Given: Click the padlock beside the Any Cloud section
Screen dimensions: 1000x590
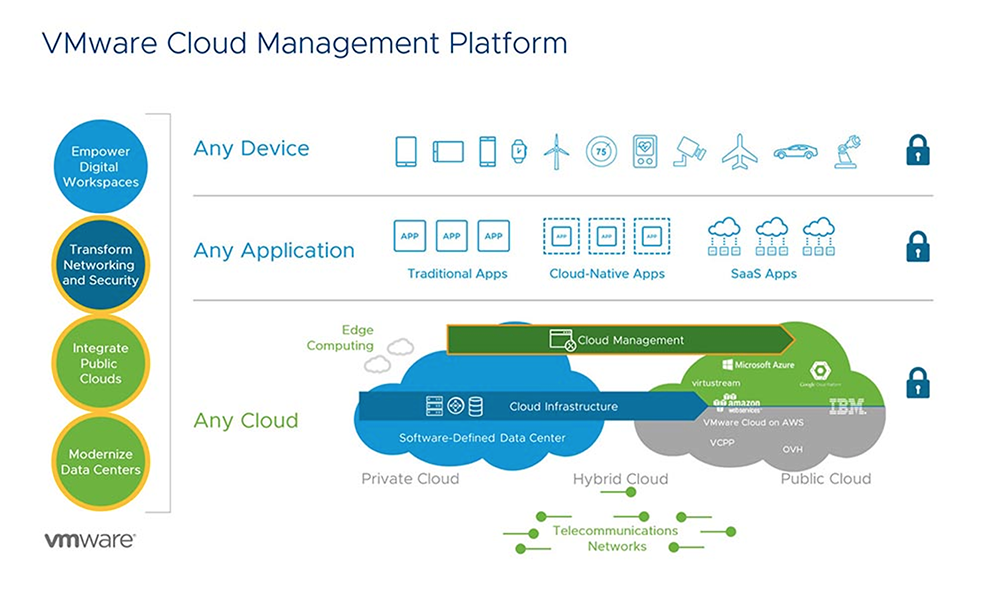Looking at the screenshot, I should point(917,383).
